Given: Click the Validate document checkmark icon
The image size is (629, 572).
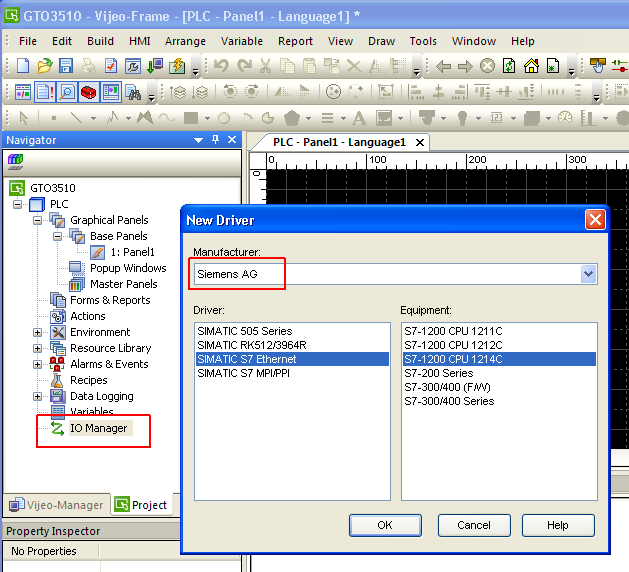Looking at the screenshot, I should (x=111, y=66).
